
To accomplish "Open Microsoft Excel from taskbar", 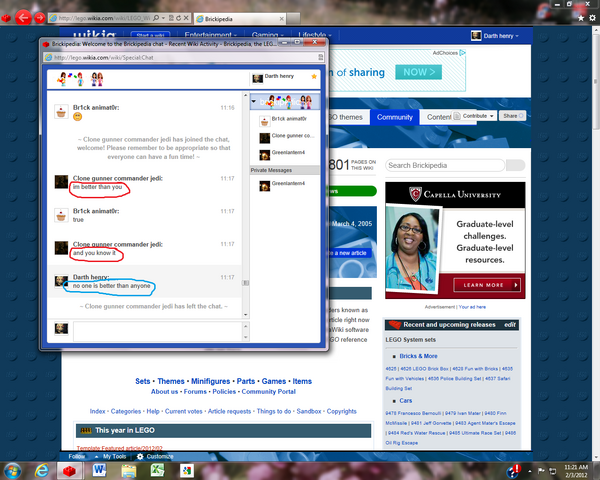I will (x=157, y=470).
